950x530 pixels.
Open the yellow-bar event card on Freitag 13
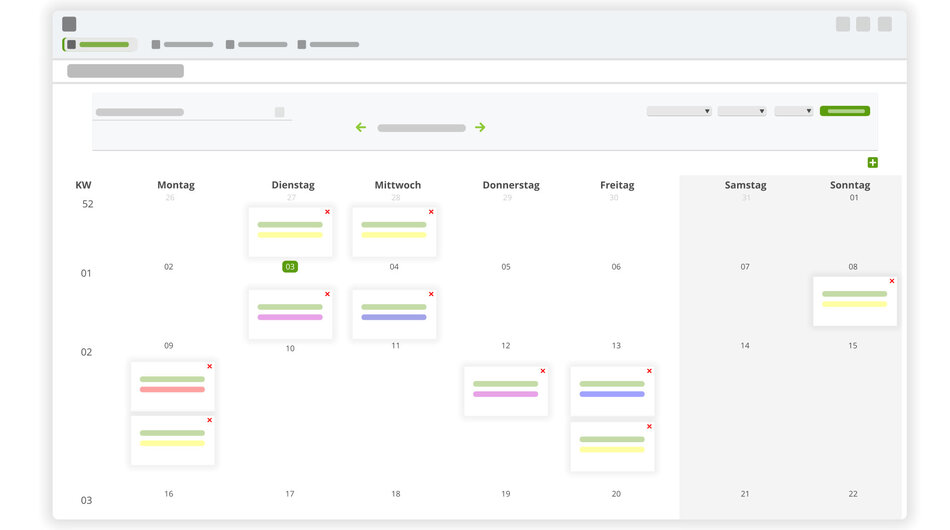pyautogui.click(x=613, y=446)
